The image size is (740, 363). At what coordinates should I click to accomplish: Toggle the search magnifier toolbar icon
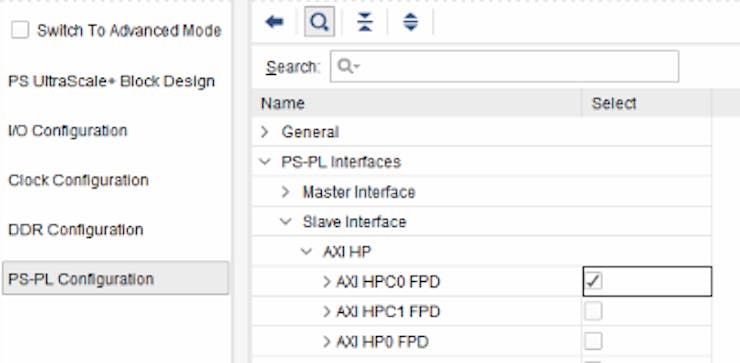pyautogui.click(x=320, y=22)
